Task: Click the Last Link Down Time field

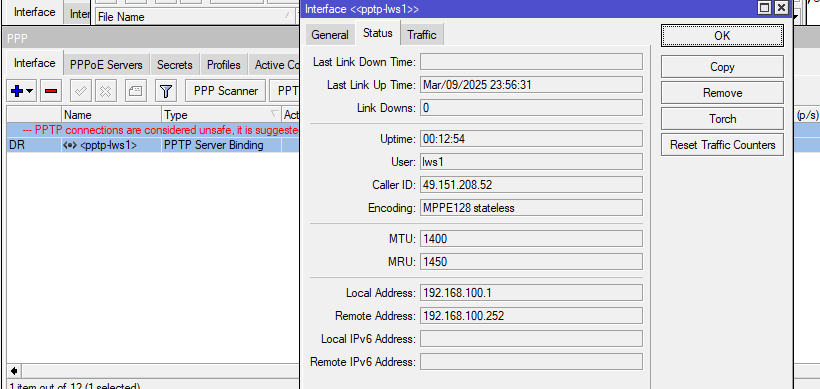Action: [531, 62]
